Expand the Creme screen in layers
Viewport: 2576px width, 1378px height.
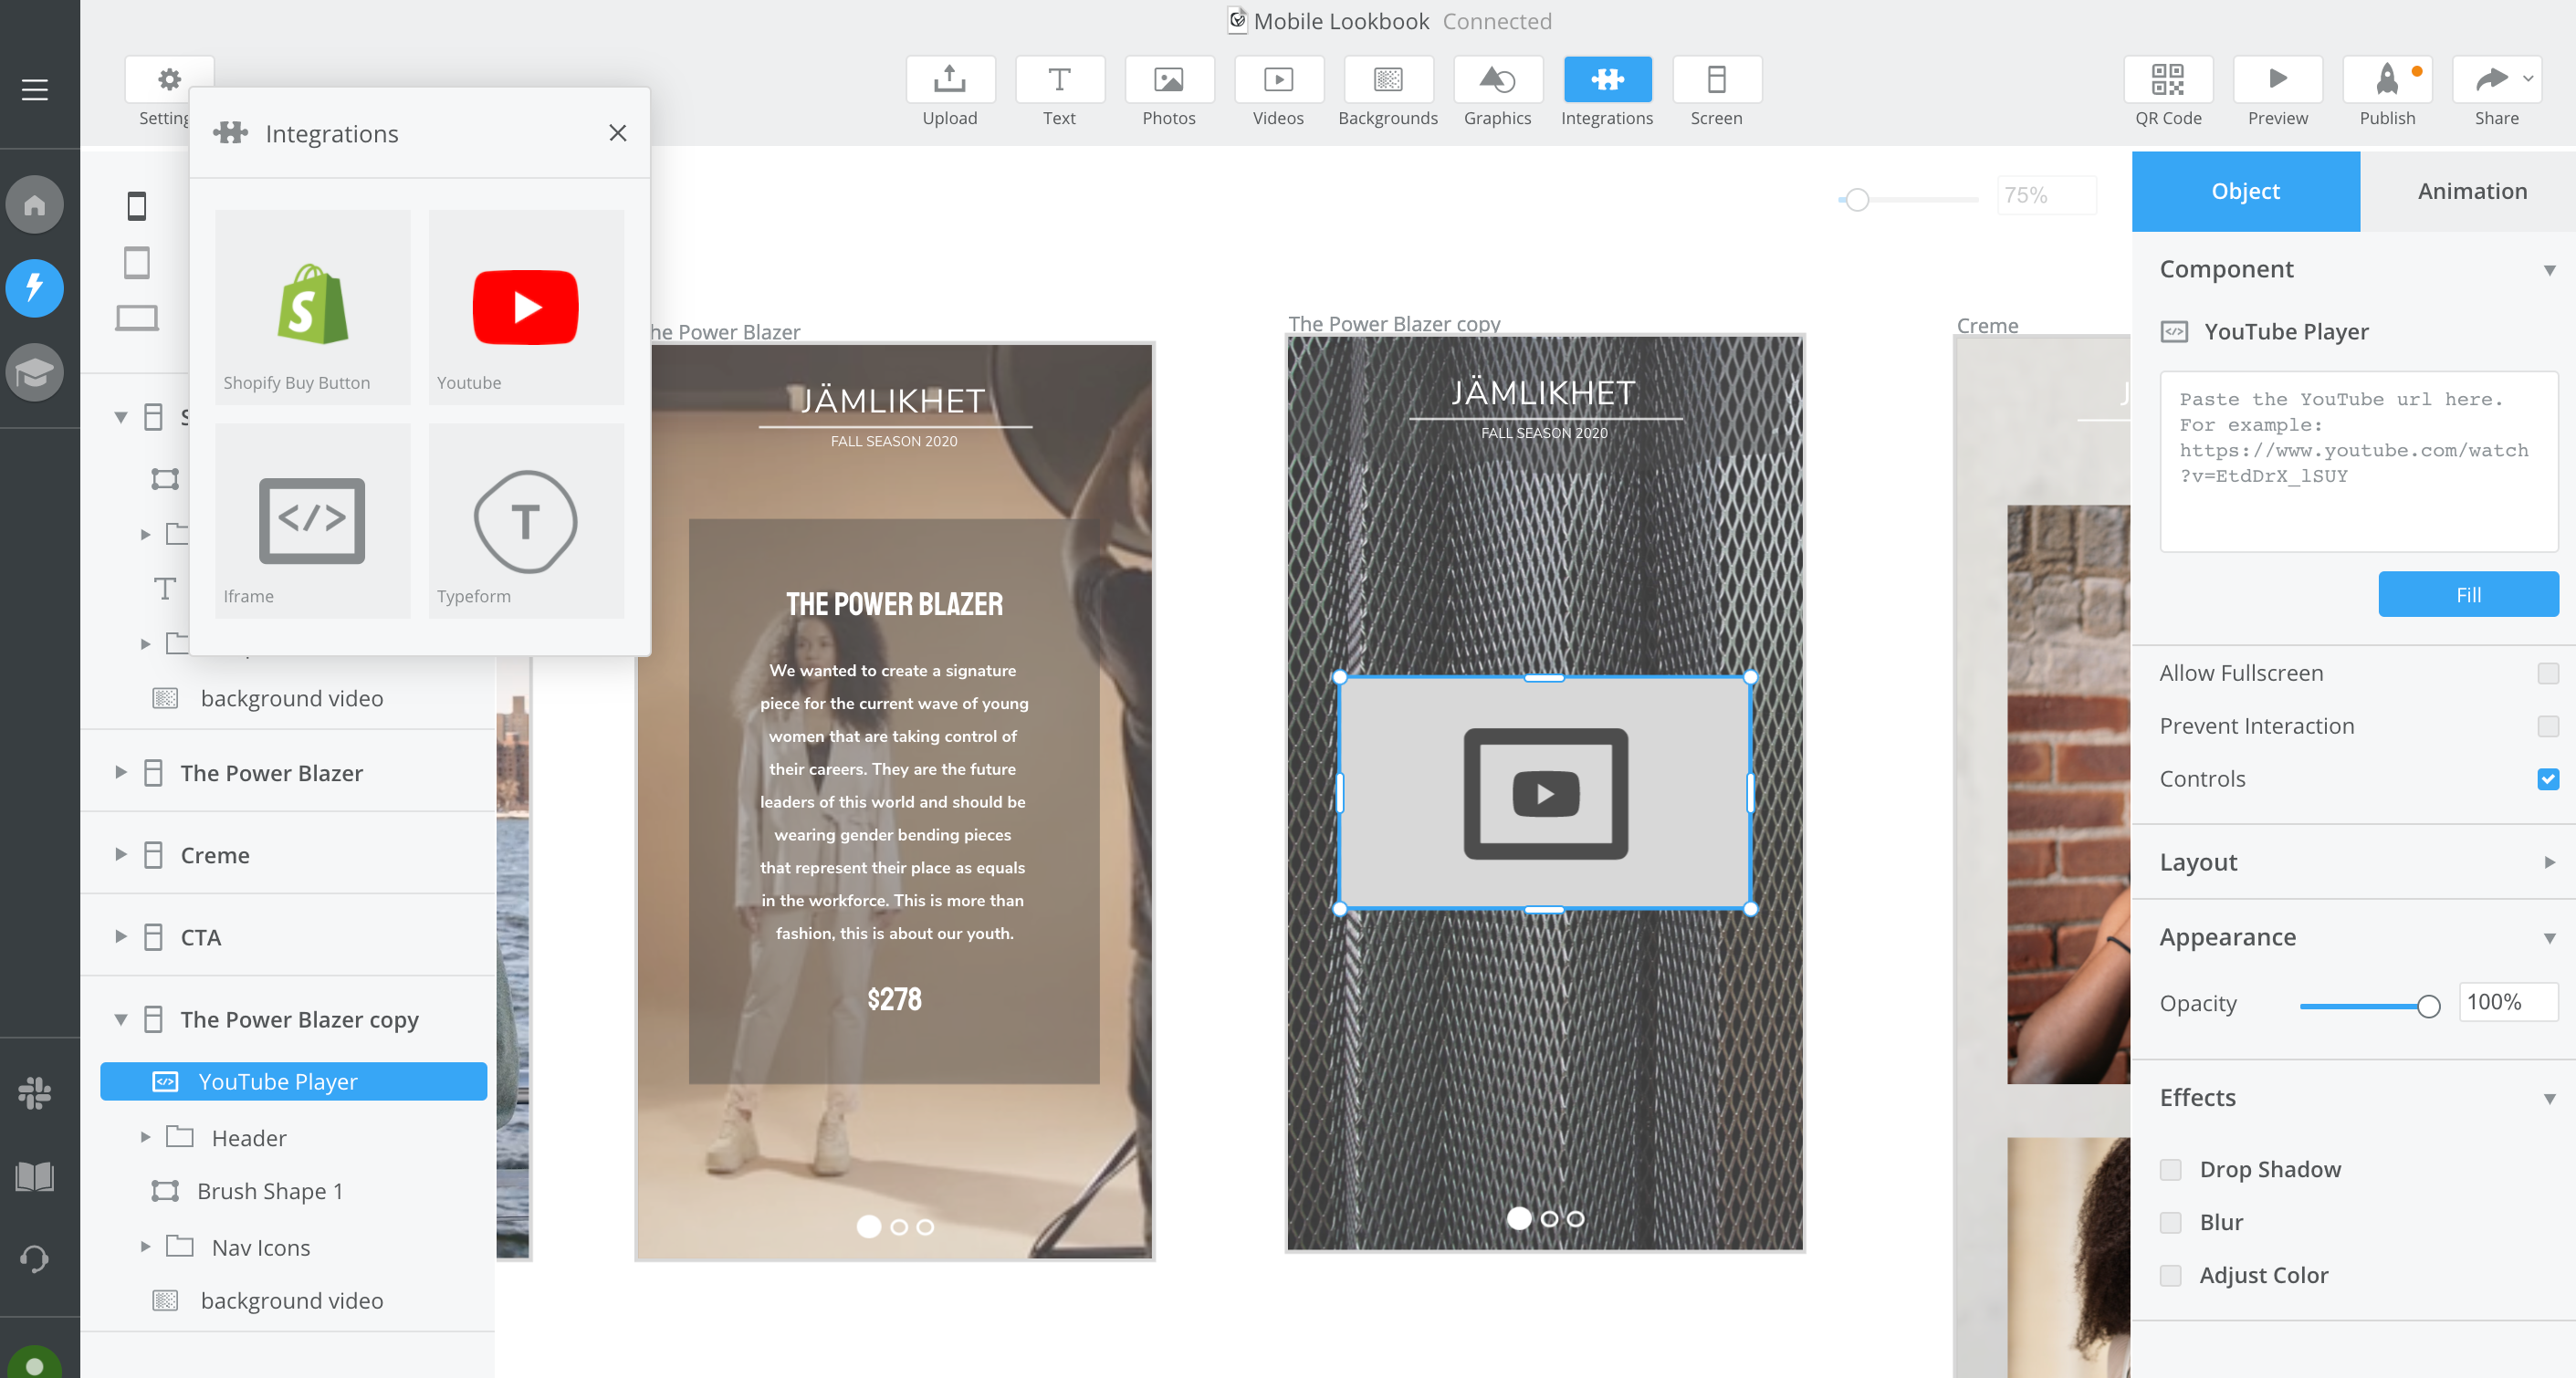[121, 855]
